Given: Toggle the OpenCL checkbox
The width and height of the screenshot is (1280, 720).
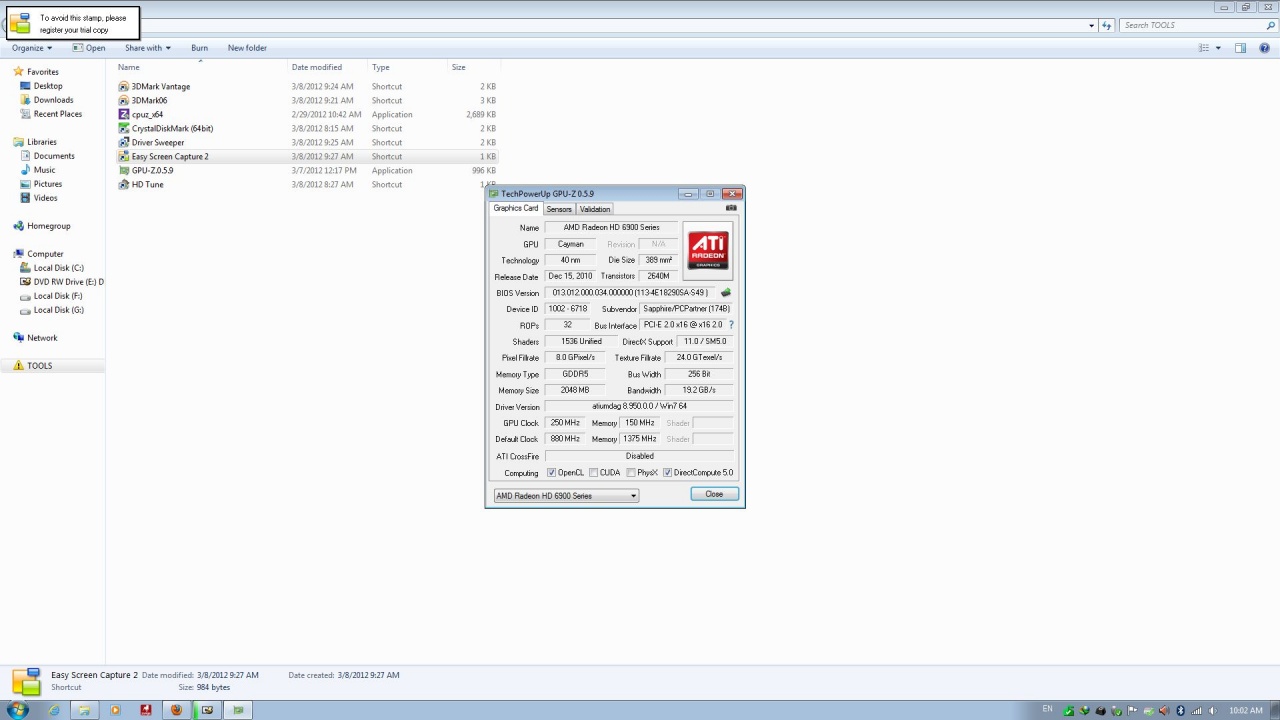Looking at the screenshot, I should coord(551,473).
